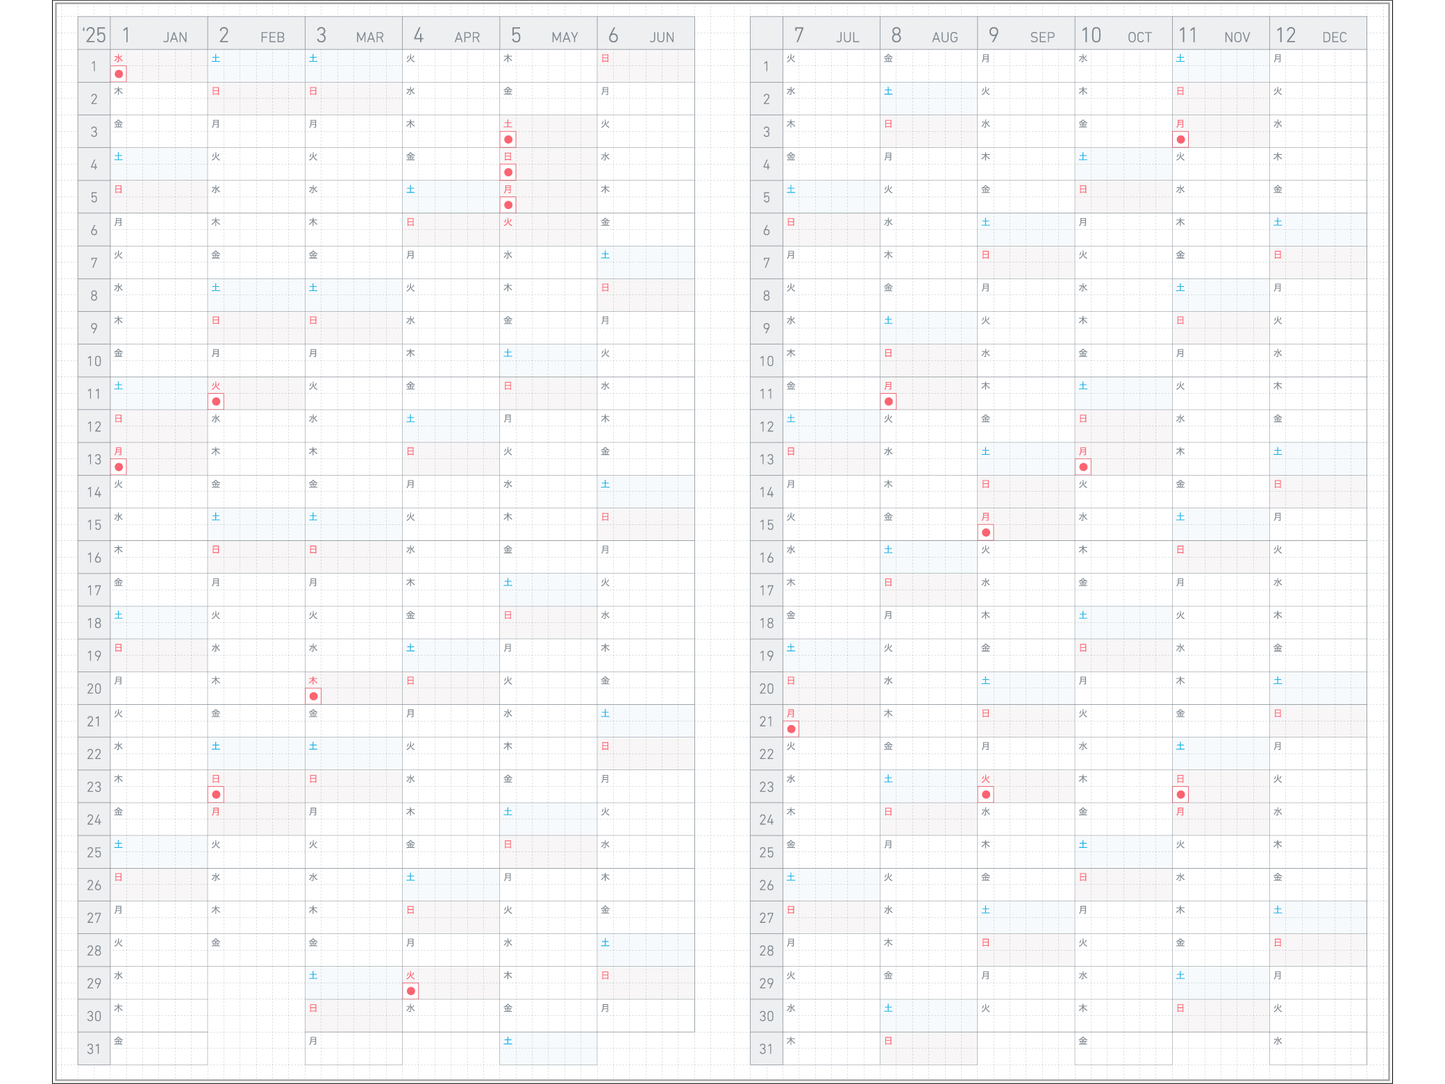Select the 11 NOV column header
The image size is (1445, 1084).
1220,34
